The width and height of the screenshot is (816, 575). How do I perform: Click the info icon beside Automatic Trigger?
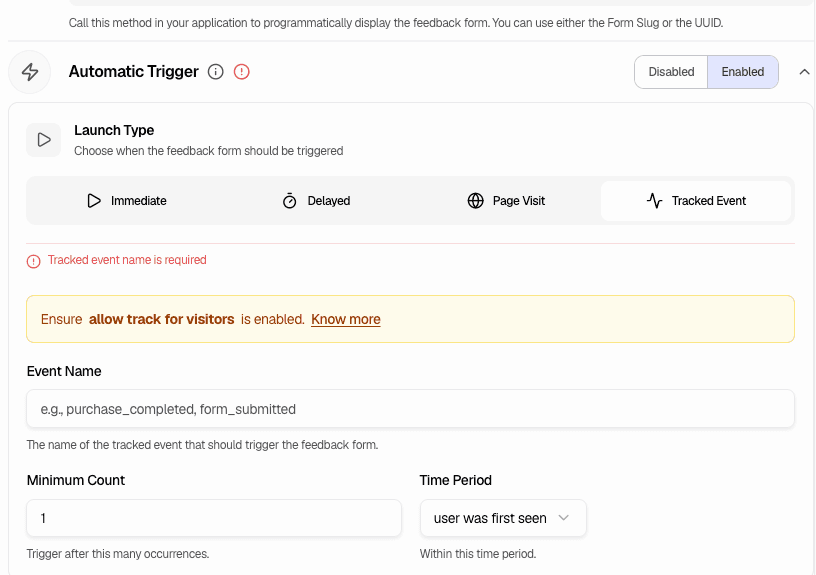(x=215, y=72)
